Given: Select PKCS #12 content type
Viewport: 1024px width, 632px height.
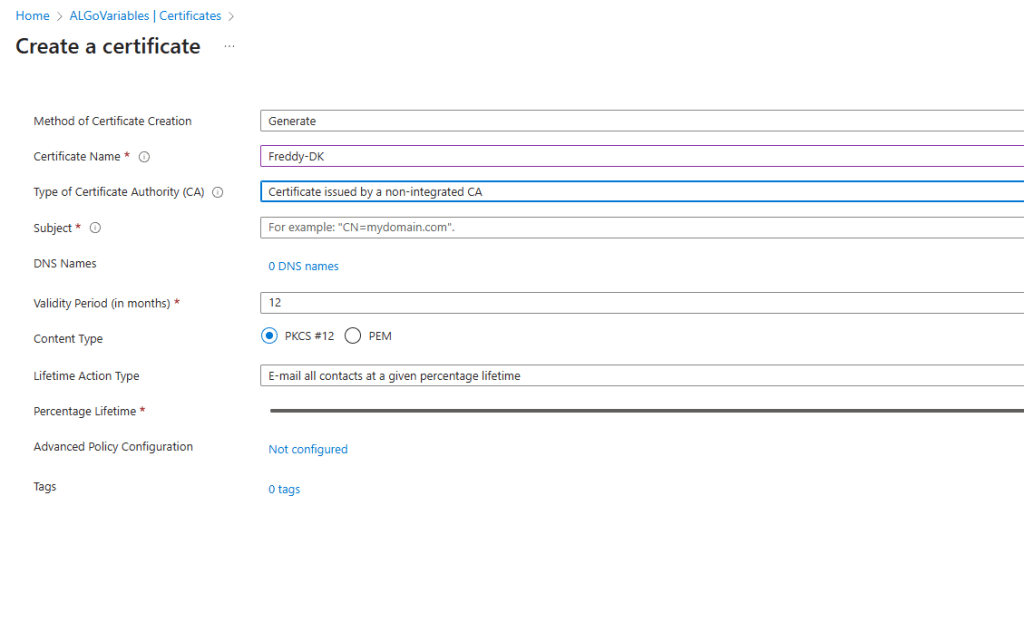Looking at the screenshot, I should (x=269, y=336).
